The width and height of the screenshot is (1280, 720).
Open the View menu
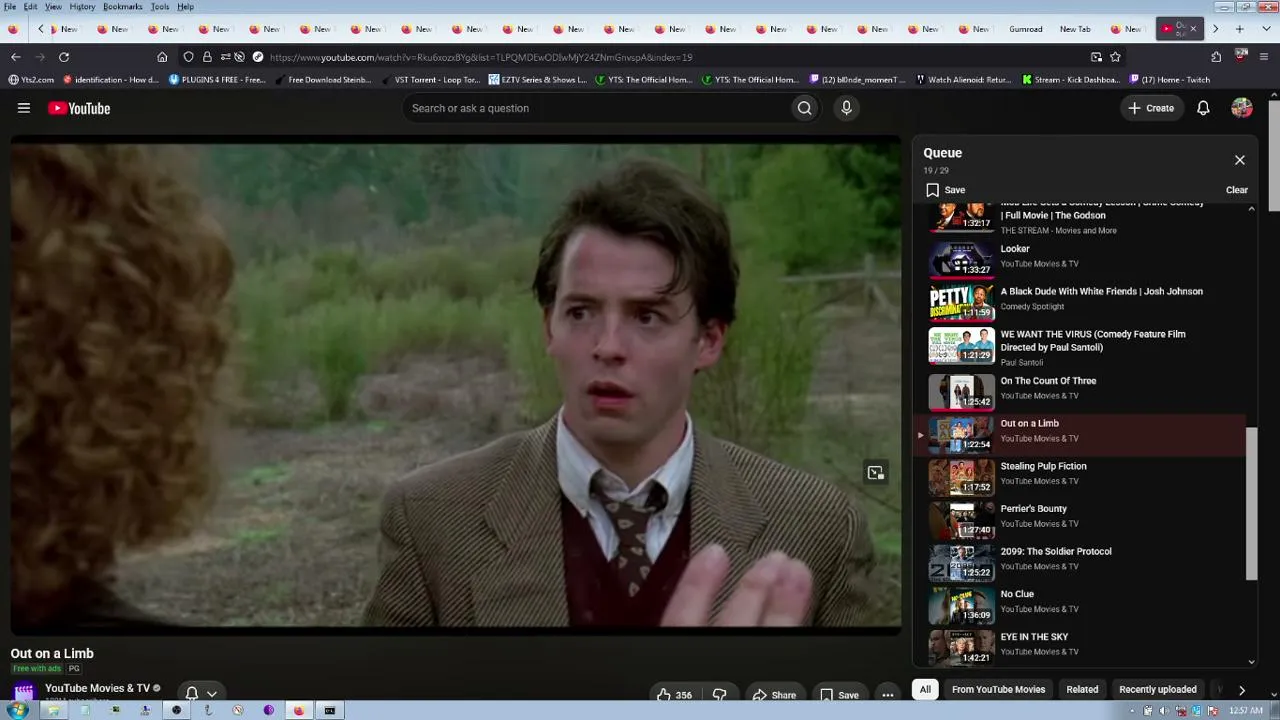click(53, 7)
